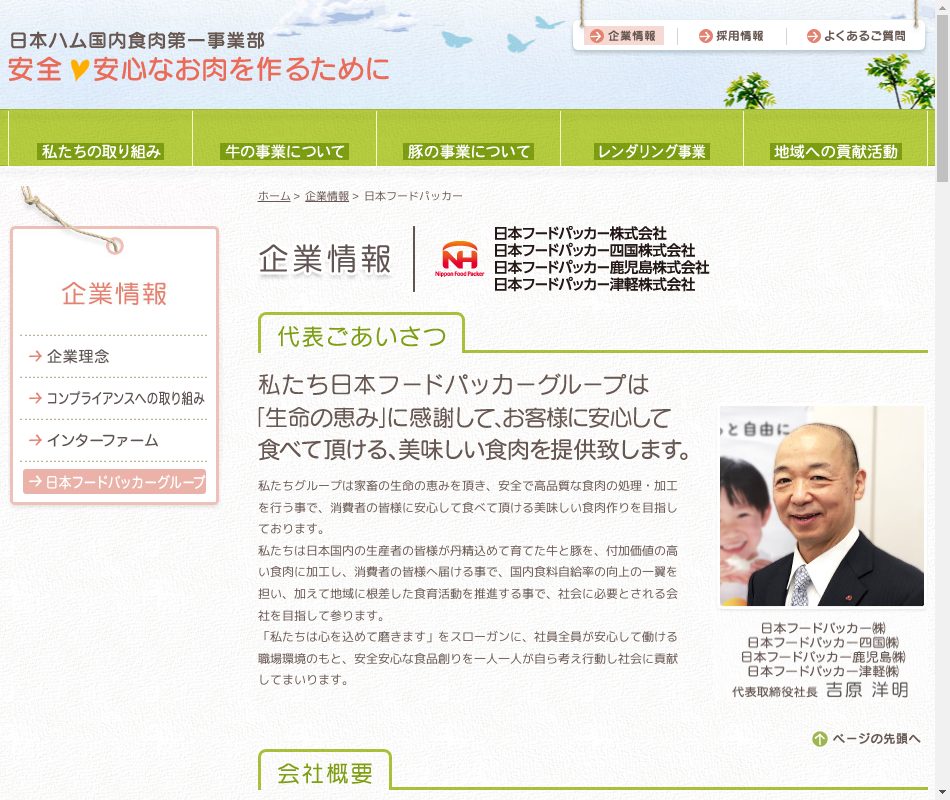Image resolution: width=950 pixels, height=800 pixels.
Task: Click arrow icon next to 企業理念
Action: (35, 356)
